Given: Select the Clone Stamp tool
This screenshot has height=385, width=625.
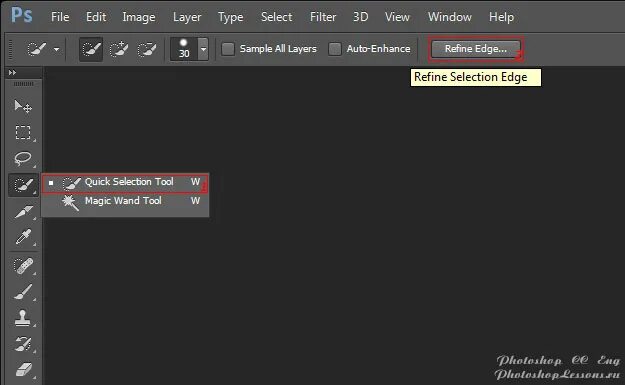Looking at the screenshot, I should pyautogui.click(x=22, y=318).
